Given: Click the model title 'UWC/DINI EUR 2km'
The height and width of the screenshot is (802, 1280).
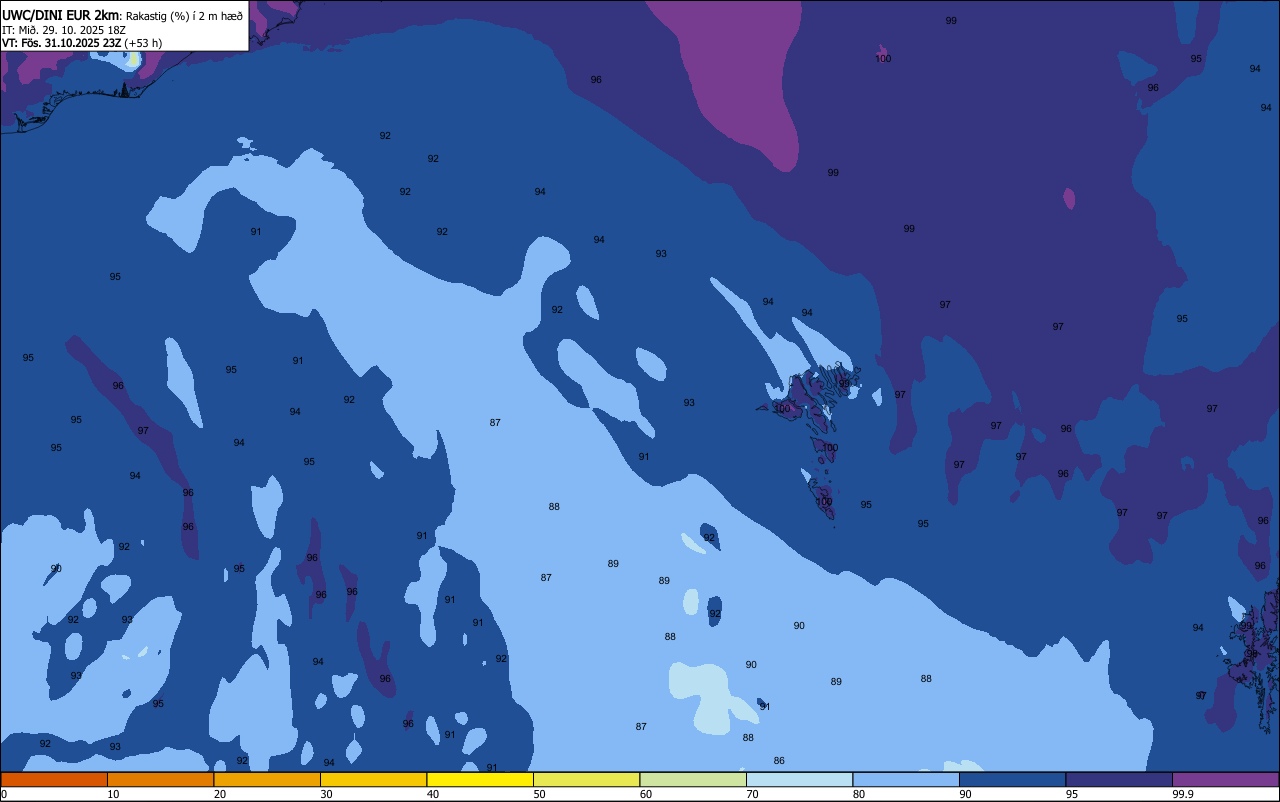Looking at the screenshot, I should click(60, 15).
